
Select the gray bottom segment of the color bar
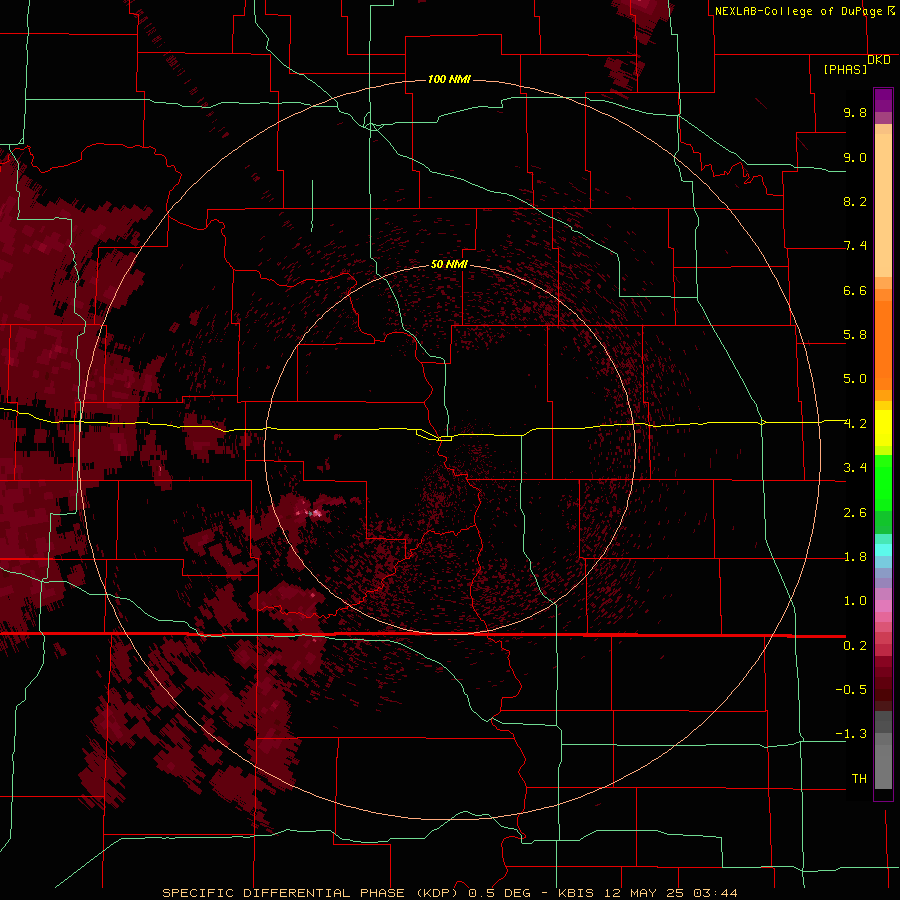pyautogui.click(x=883, y=750)
